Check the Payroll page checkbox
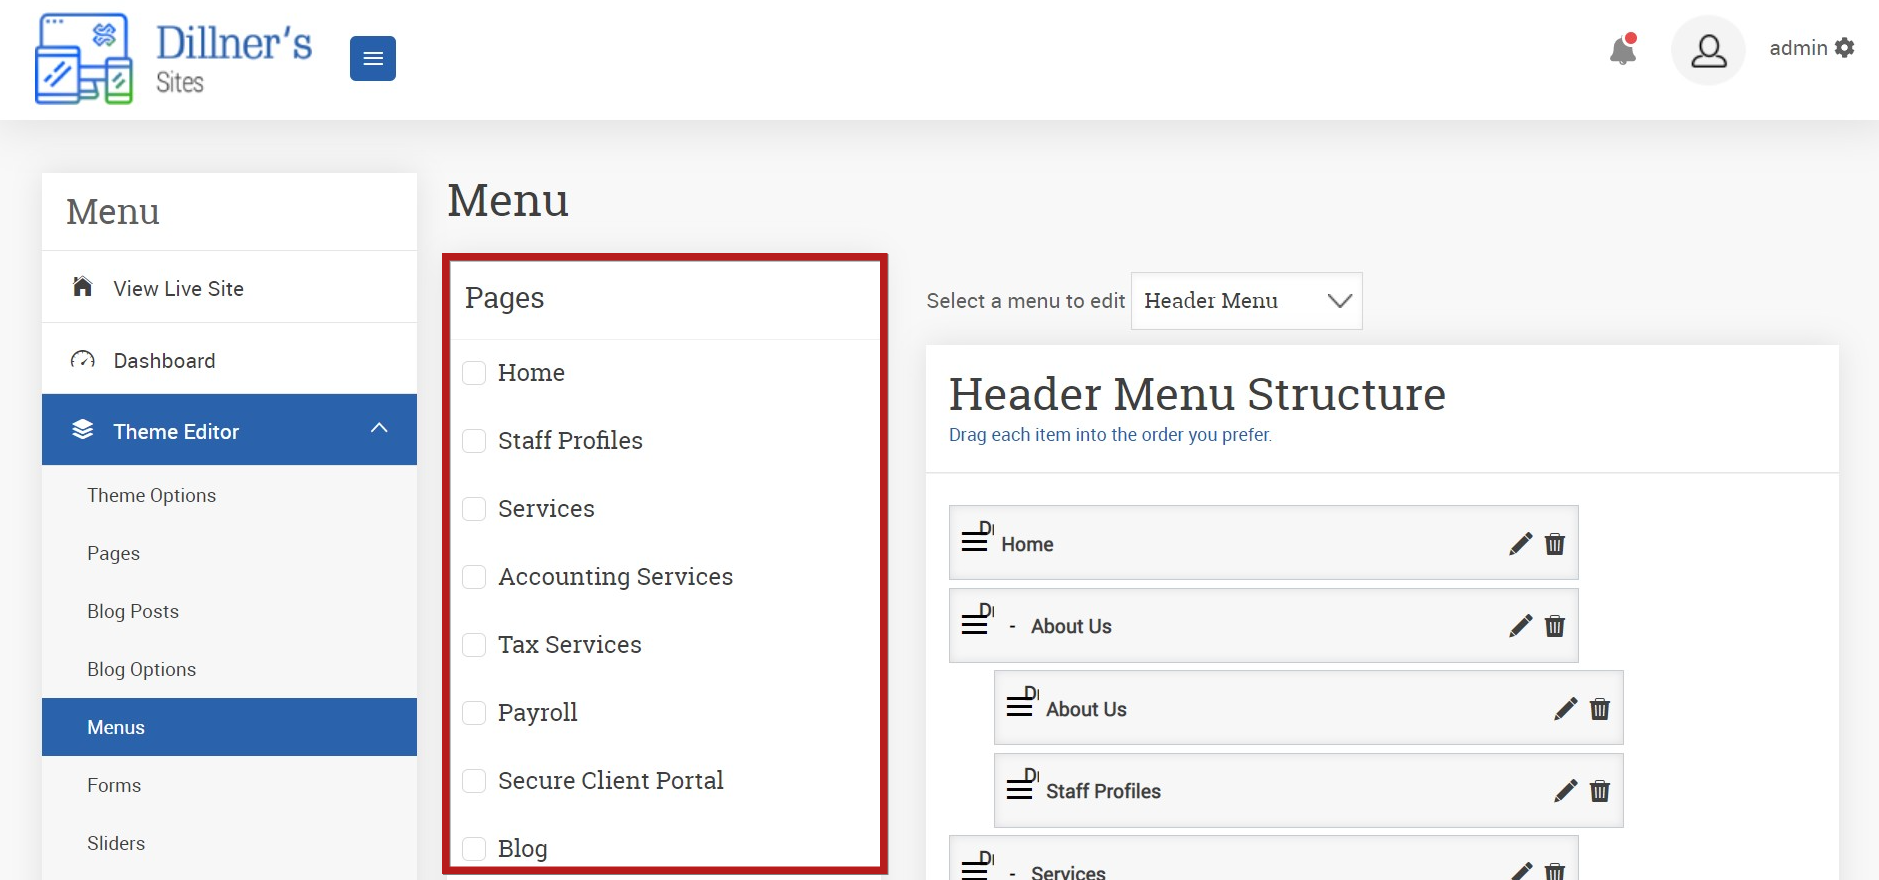The width and height of the screenshot is (1879, 880). 474,713
